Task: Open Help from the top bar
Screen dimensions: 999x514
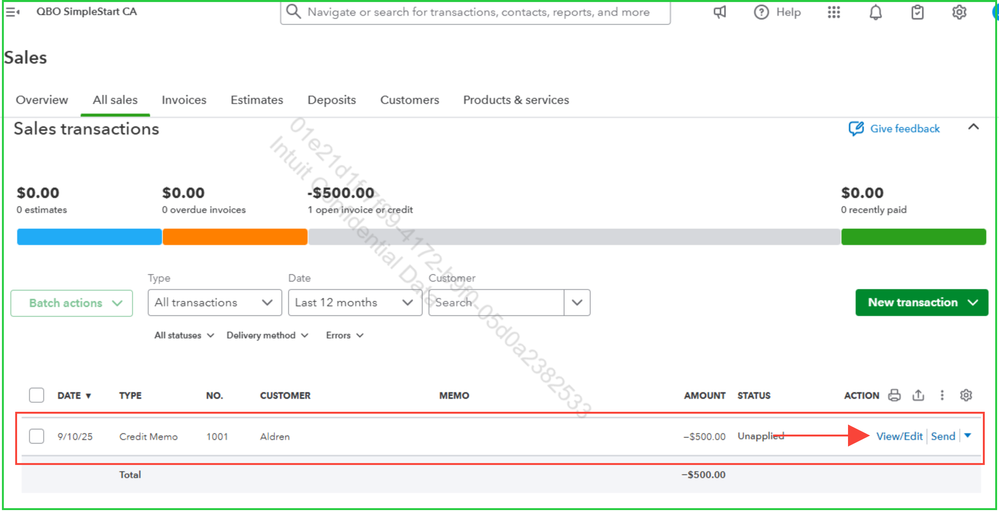Action: (777, 12)
